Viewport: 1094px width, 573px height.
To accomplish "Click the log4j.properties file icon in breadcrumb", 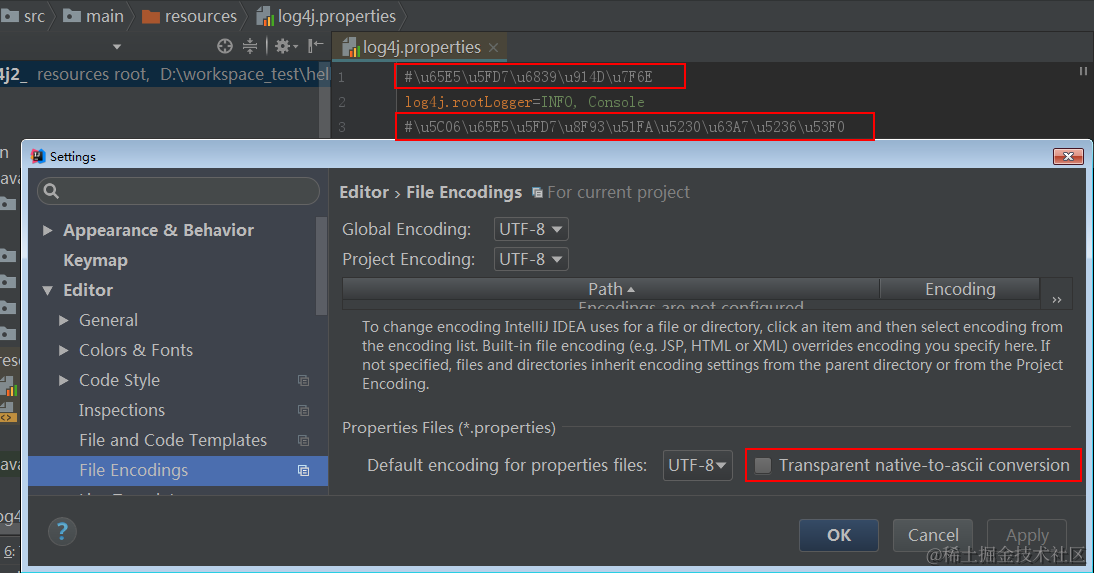I will coord(265,16).
